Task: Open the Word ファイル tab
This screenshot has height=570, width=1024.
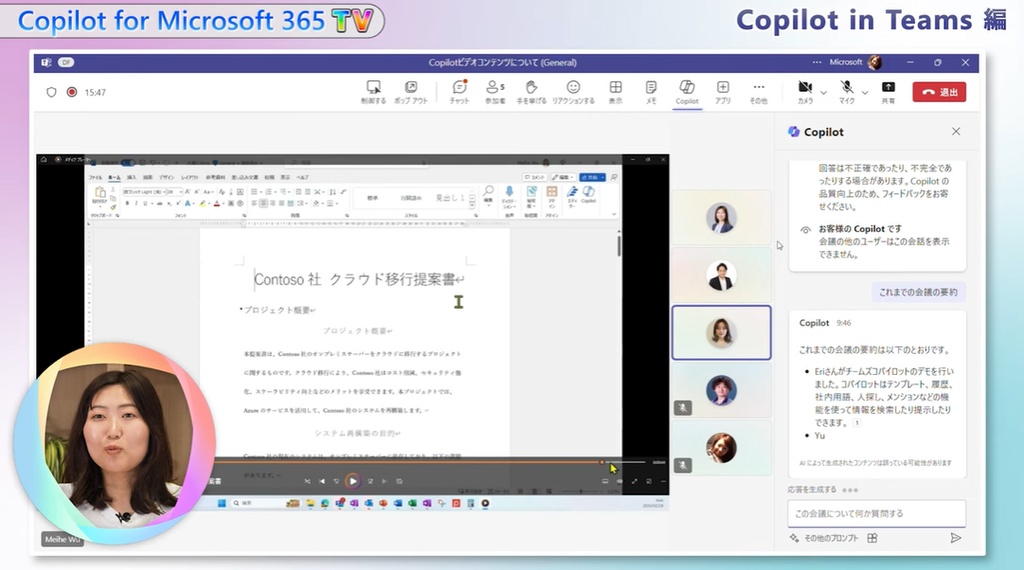Action: click(95, 178)
